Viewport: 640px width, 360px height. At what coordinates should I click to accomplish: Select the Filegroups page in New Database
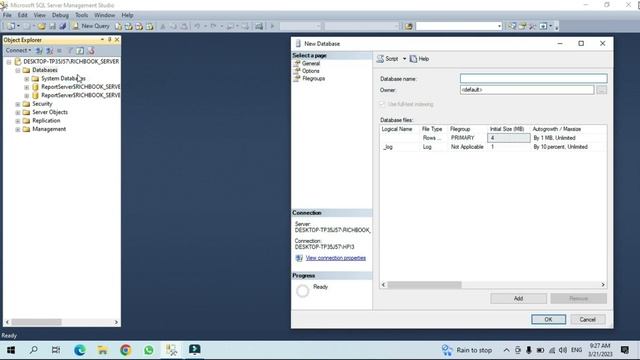(313, 78)
